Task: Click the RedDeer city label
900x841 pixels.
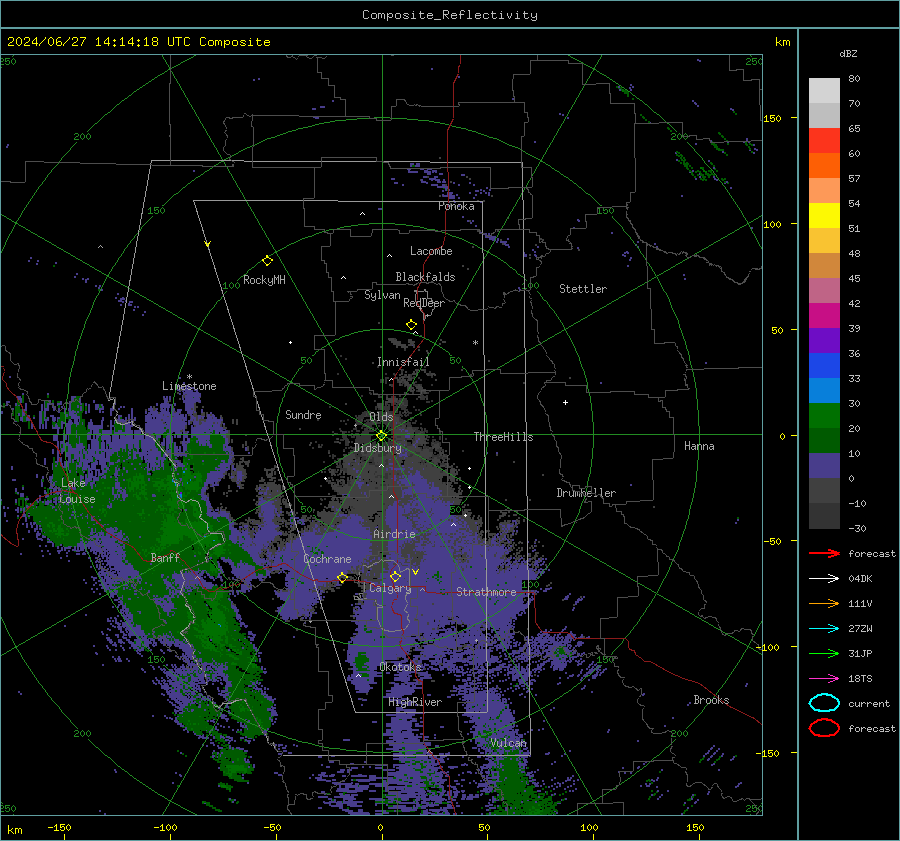Action: (x=424, y=303)
